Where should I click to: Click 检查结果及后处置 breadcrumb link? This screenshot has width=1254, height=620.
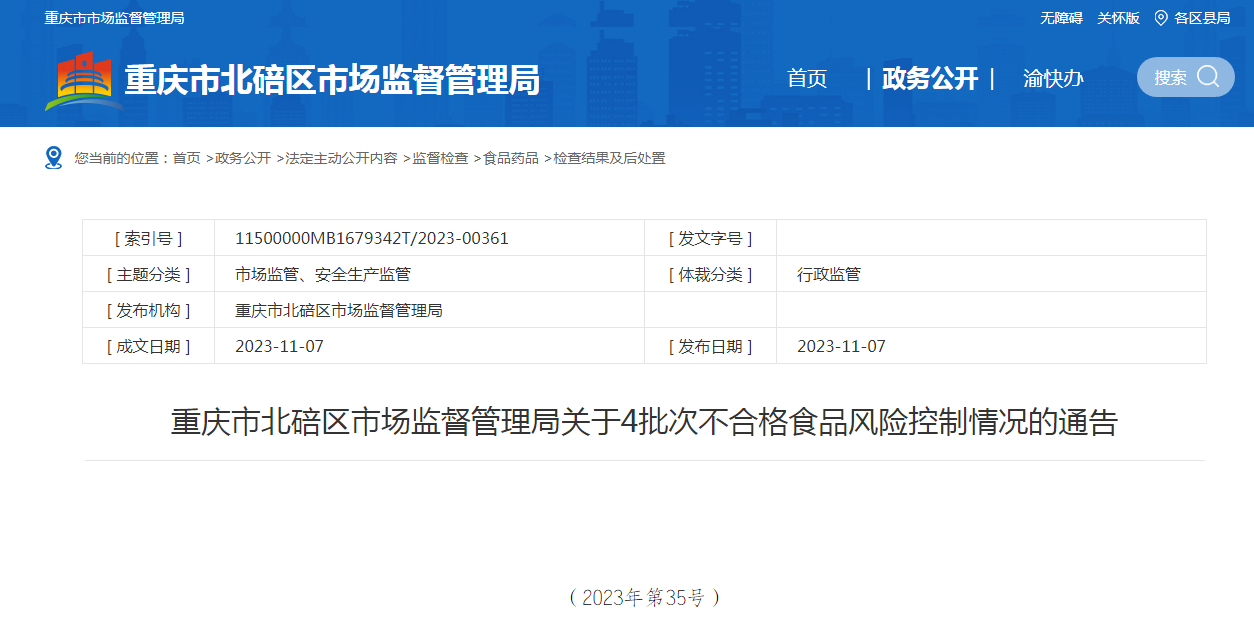[x=609, y=158]
